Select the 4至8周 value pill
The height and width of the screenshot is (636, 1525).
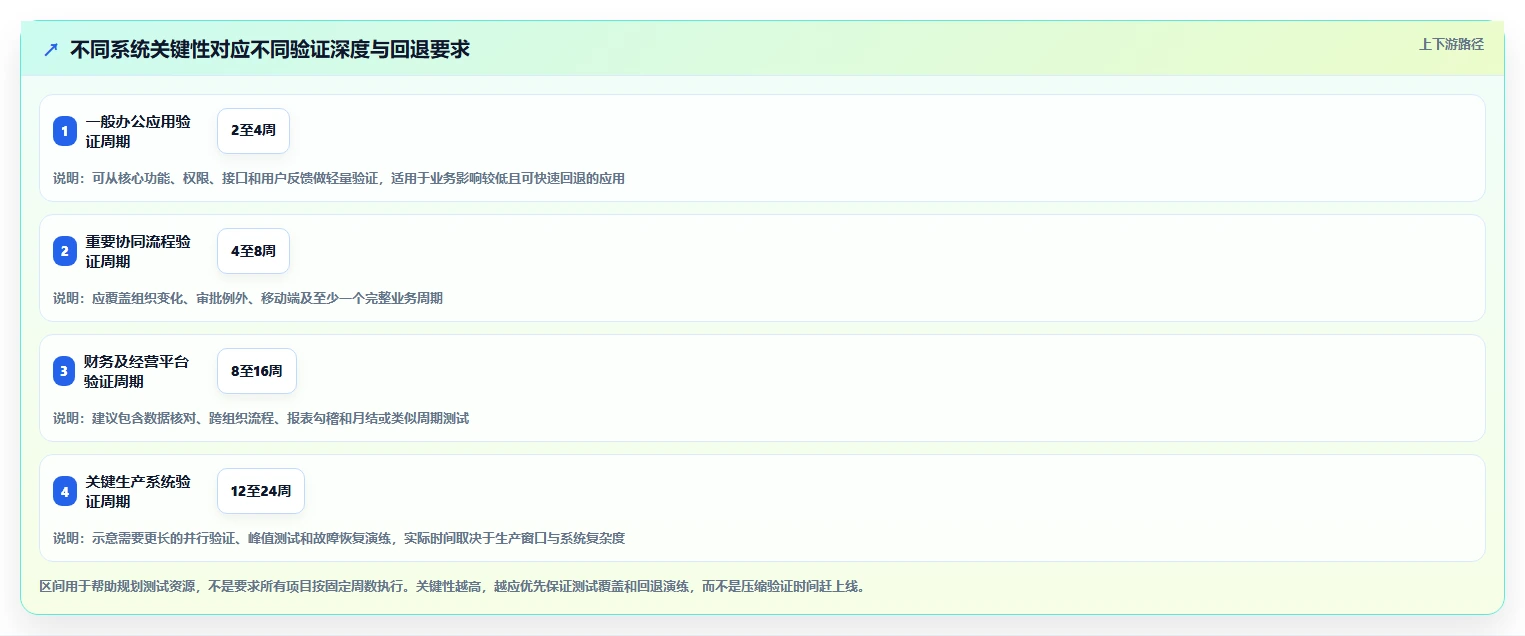pos(253,251)
